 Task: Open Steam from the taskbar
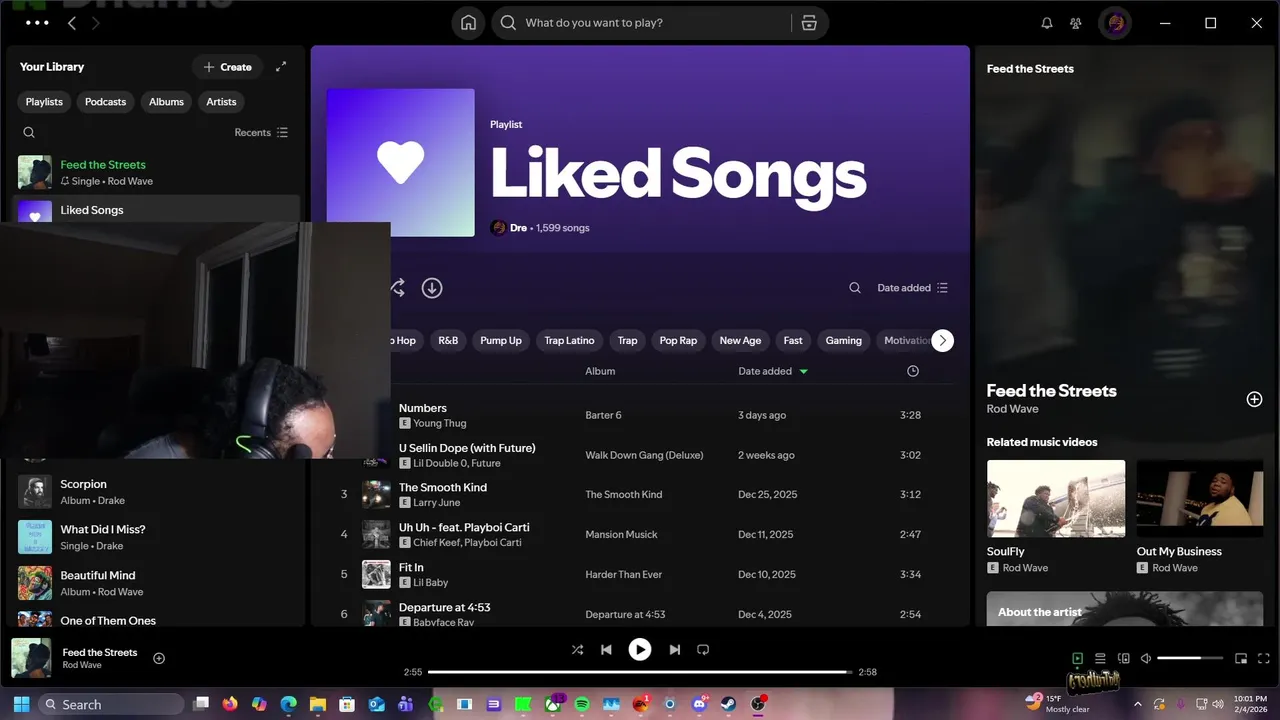tap(729, 704)
